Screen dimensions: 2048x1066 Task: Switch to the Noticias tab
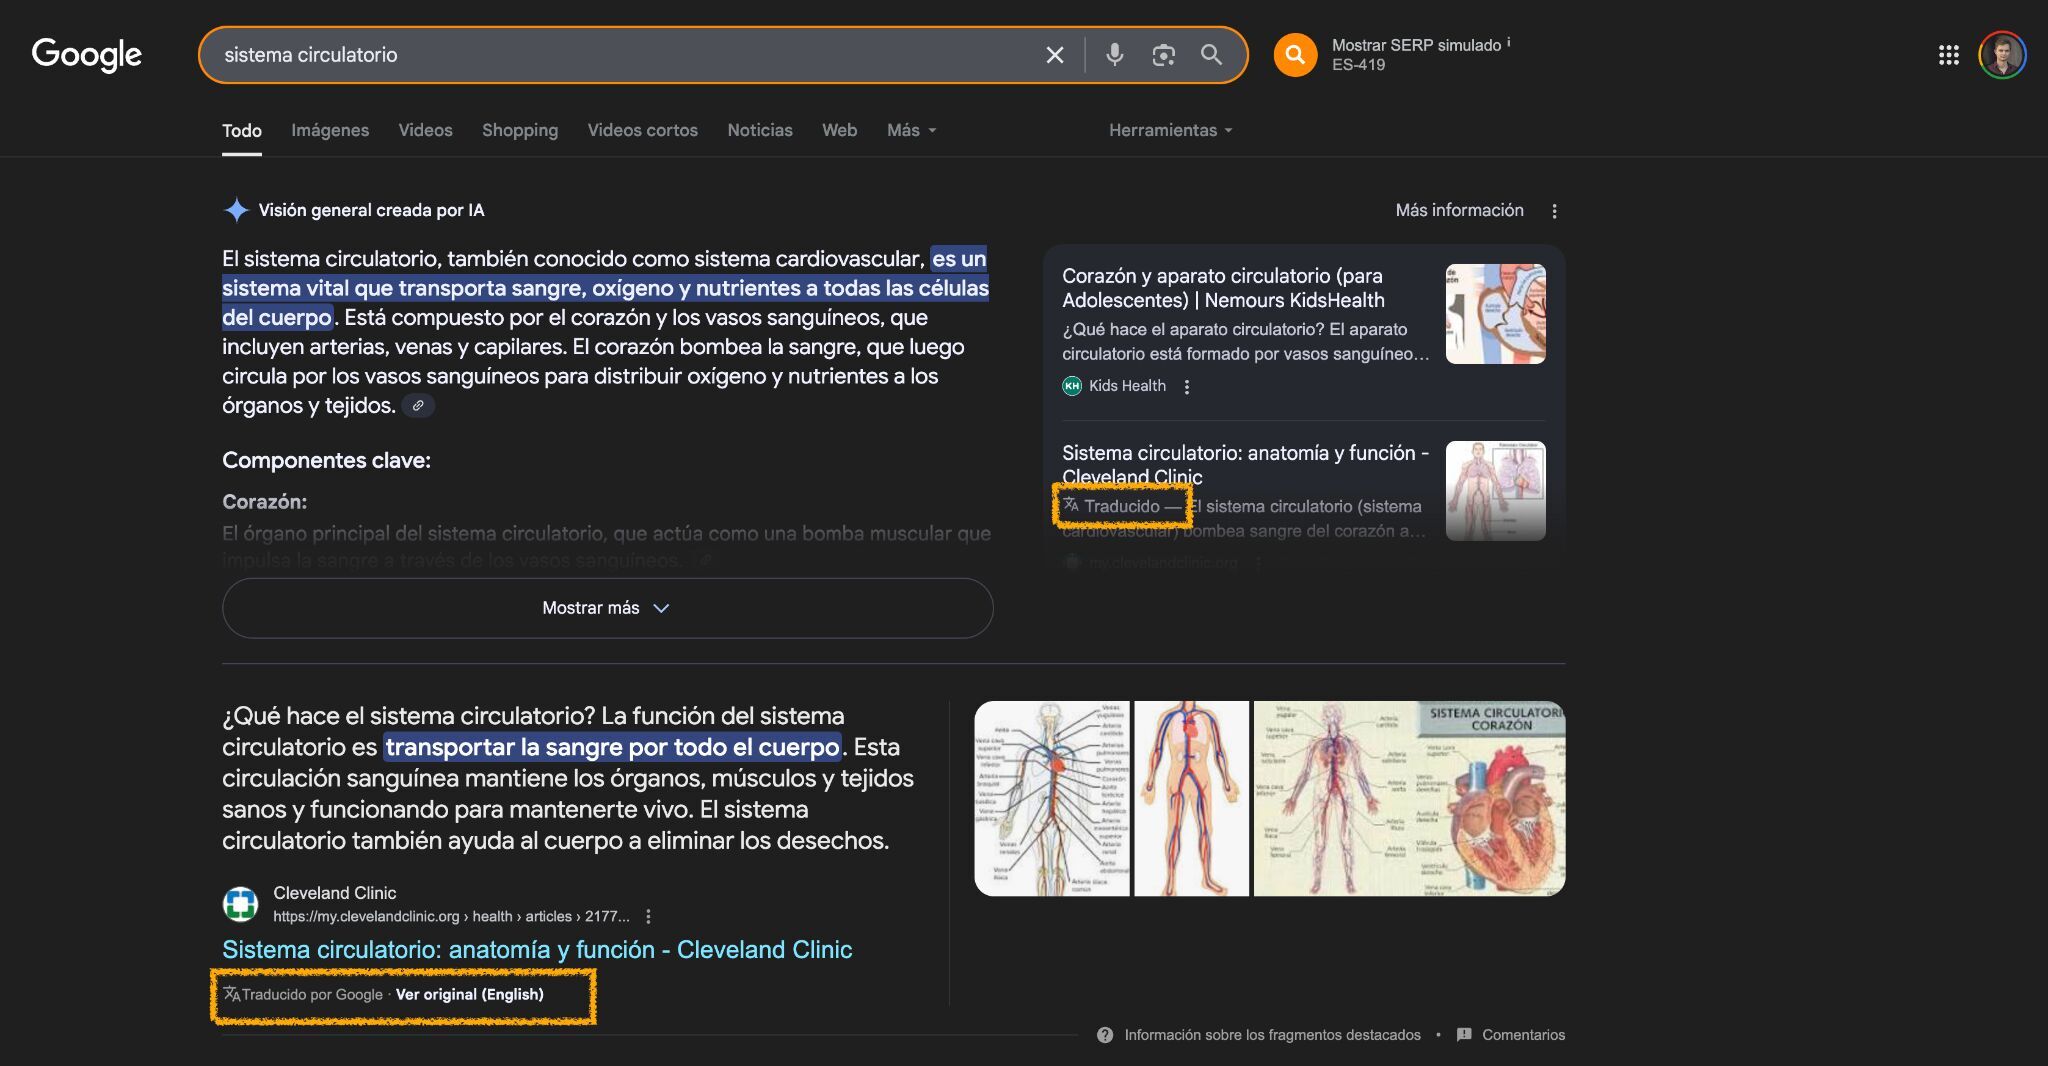pyautogui.click(x=760, y=130)
